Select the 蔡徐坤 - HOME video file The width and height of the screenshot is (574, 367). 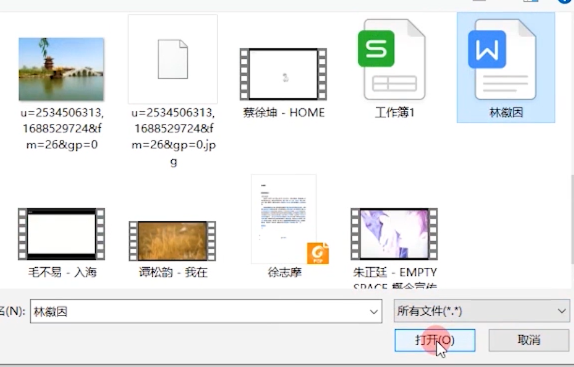click(x=283, y=74)
